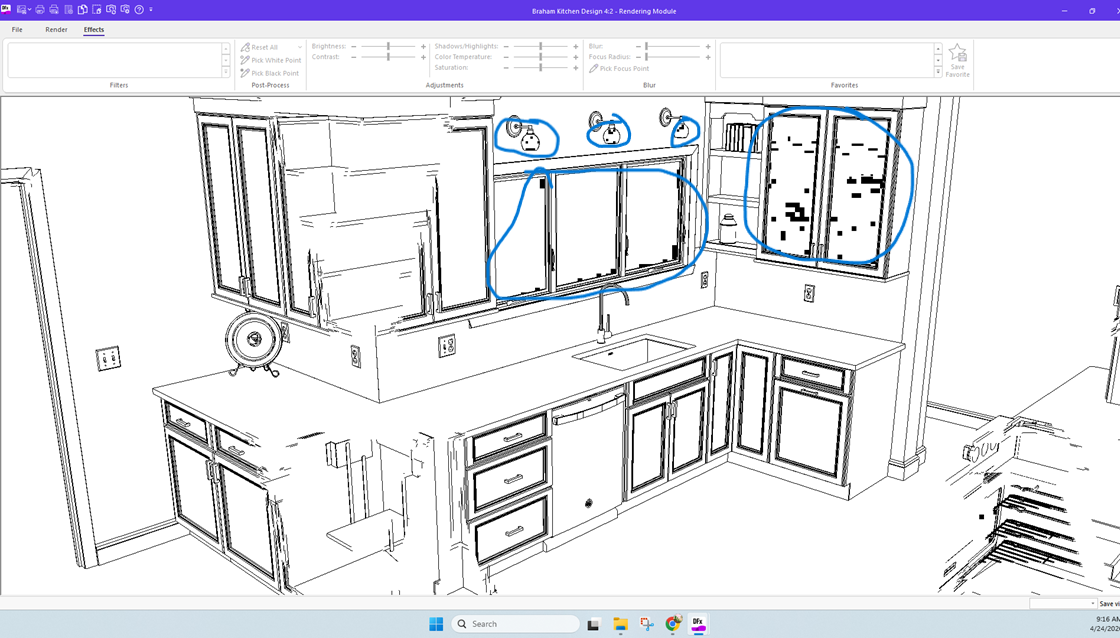Expand the Filters gallery list
The image size is (1120, 638).
tap(226, 72)
